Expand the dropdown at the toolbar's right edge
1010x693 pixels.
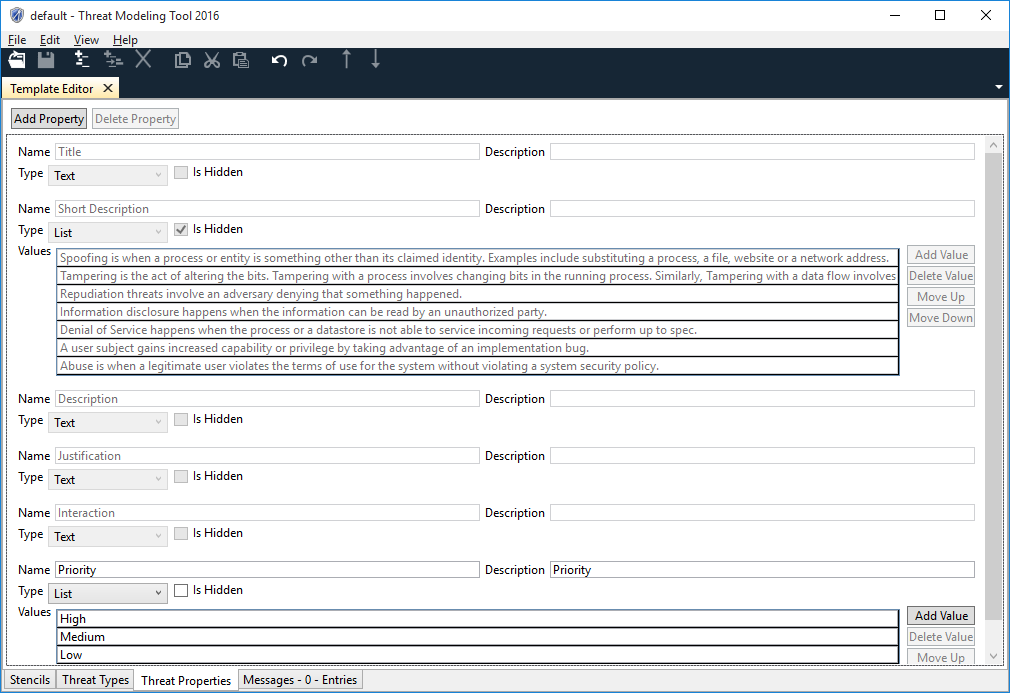coord(998,87)
